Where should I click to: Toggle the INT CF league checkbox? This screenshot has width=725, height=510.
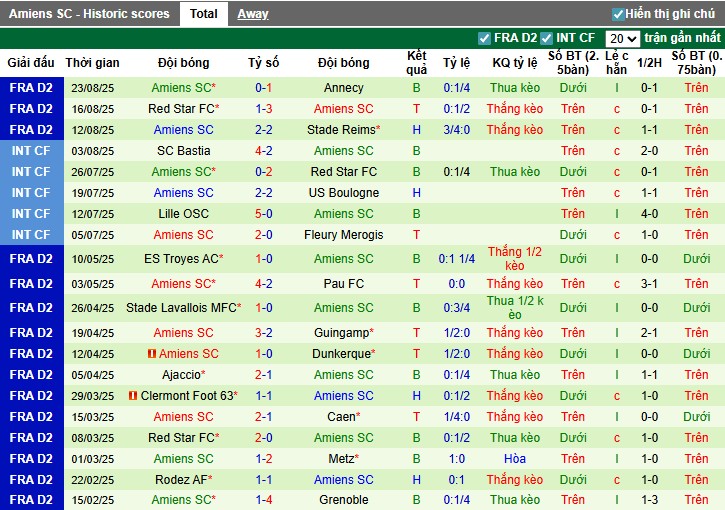(x=547, y=38)
